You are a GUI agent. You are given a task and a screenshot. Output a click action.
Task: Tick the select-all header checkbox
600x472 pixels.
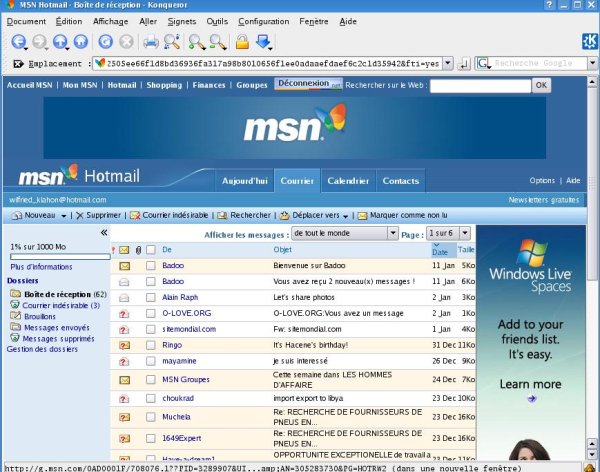[x=151, y=250]
